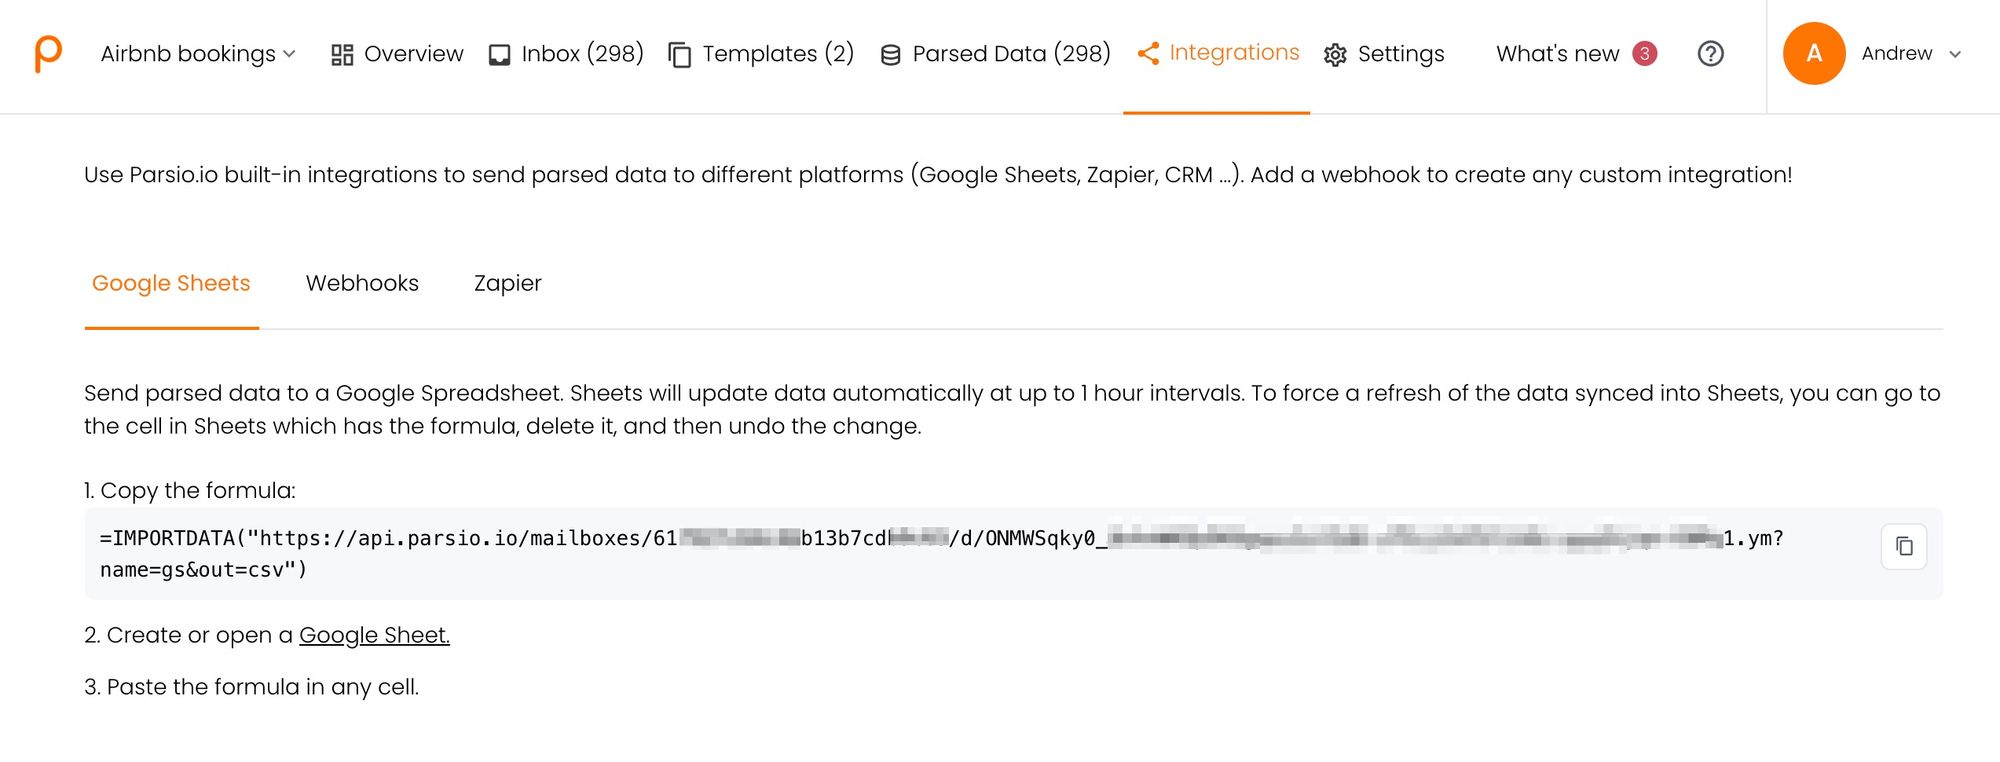Open the Google Sheet link
The height and width of the screenshot is (762, 2000).
click(x=374, y=636)
